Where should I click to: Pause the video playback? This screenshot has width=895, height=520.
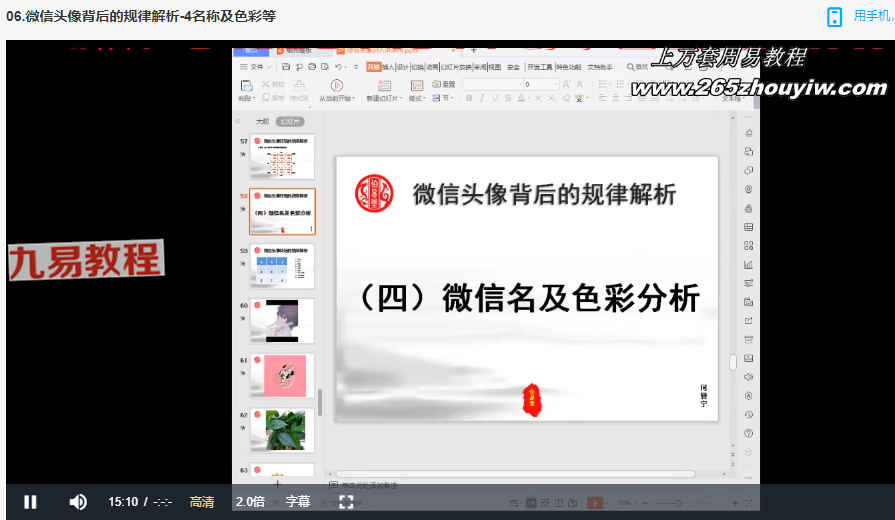(30, 502)
